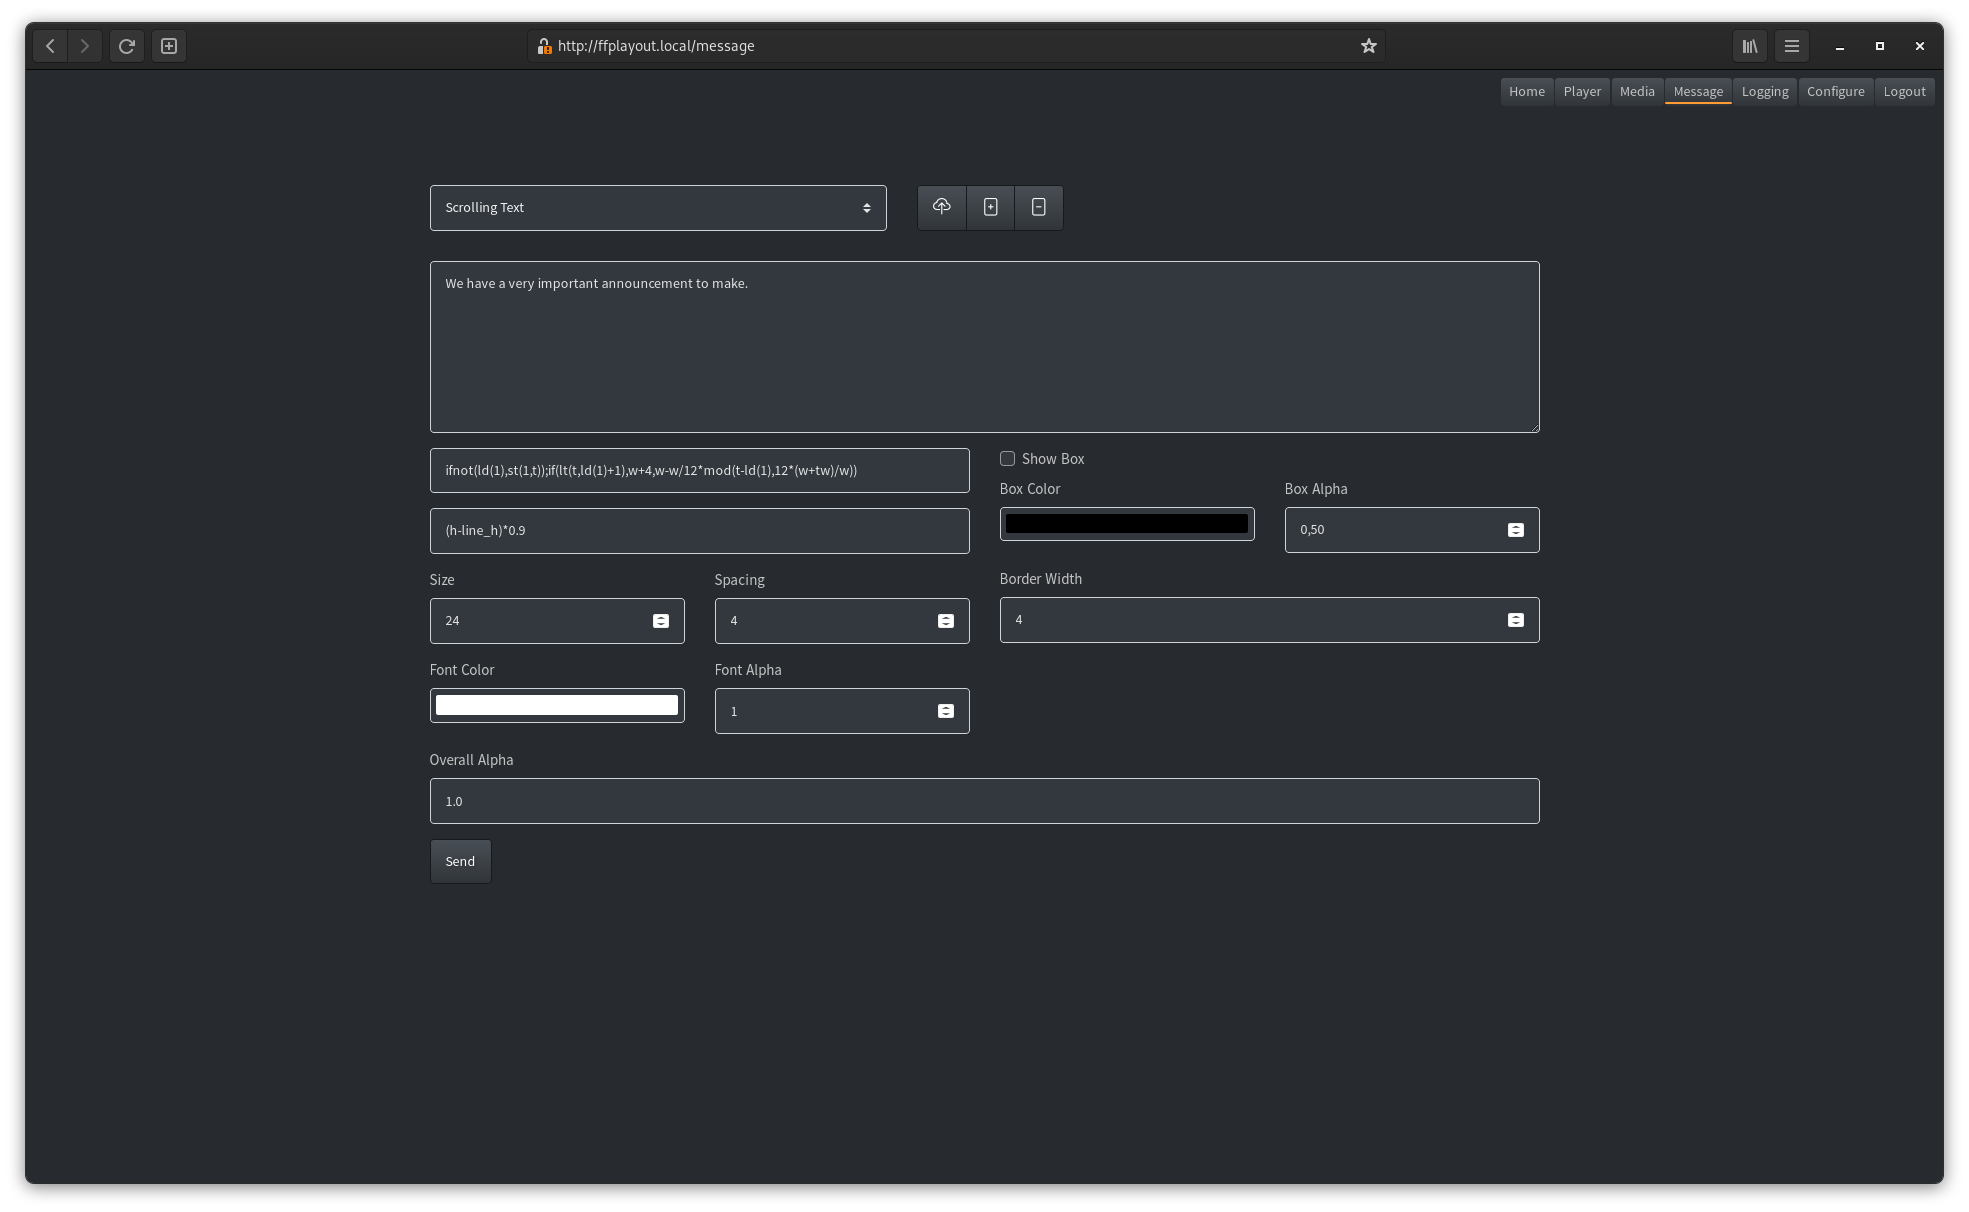Click the Font Alpha stepper

(x=946, y=711)
